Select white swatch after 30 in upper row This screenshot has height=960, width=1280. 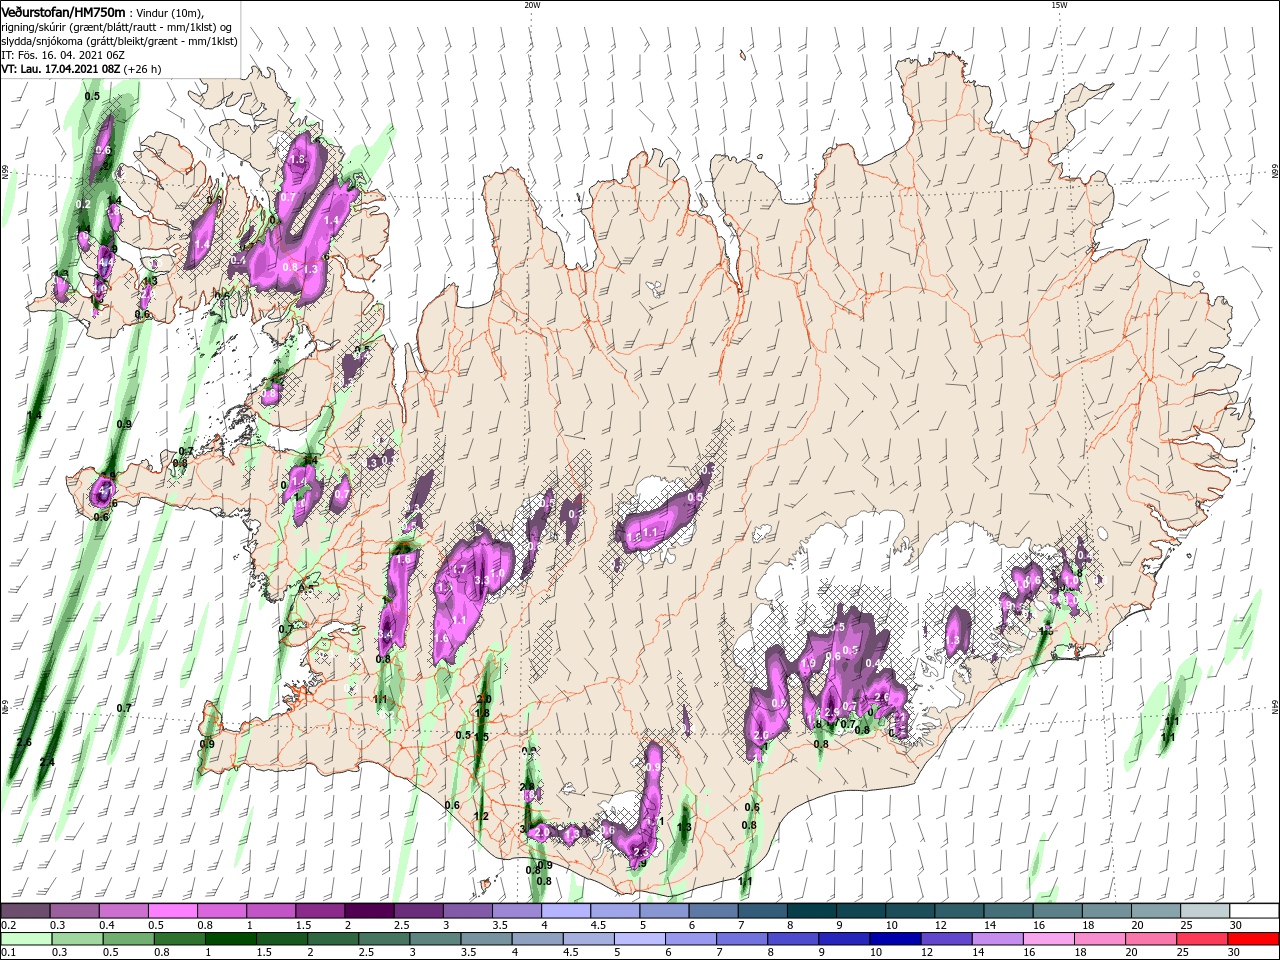click(x=1255, y=911)
